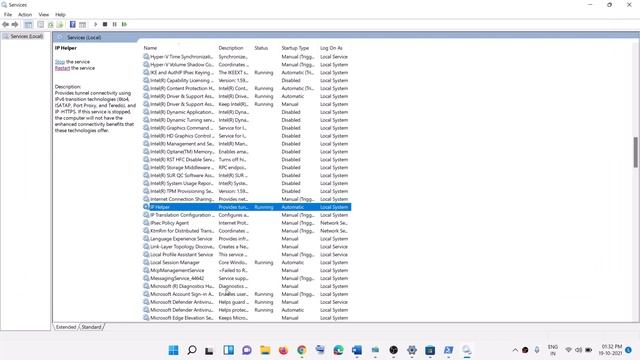Click the Back arrow in the toolbar
640x360 pixels.
pos(6,24)
